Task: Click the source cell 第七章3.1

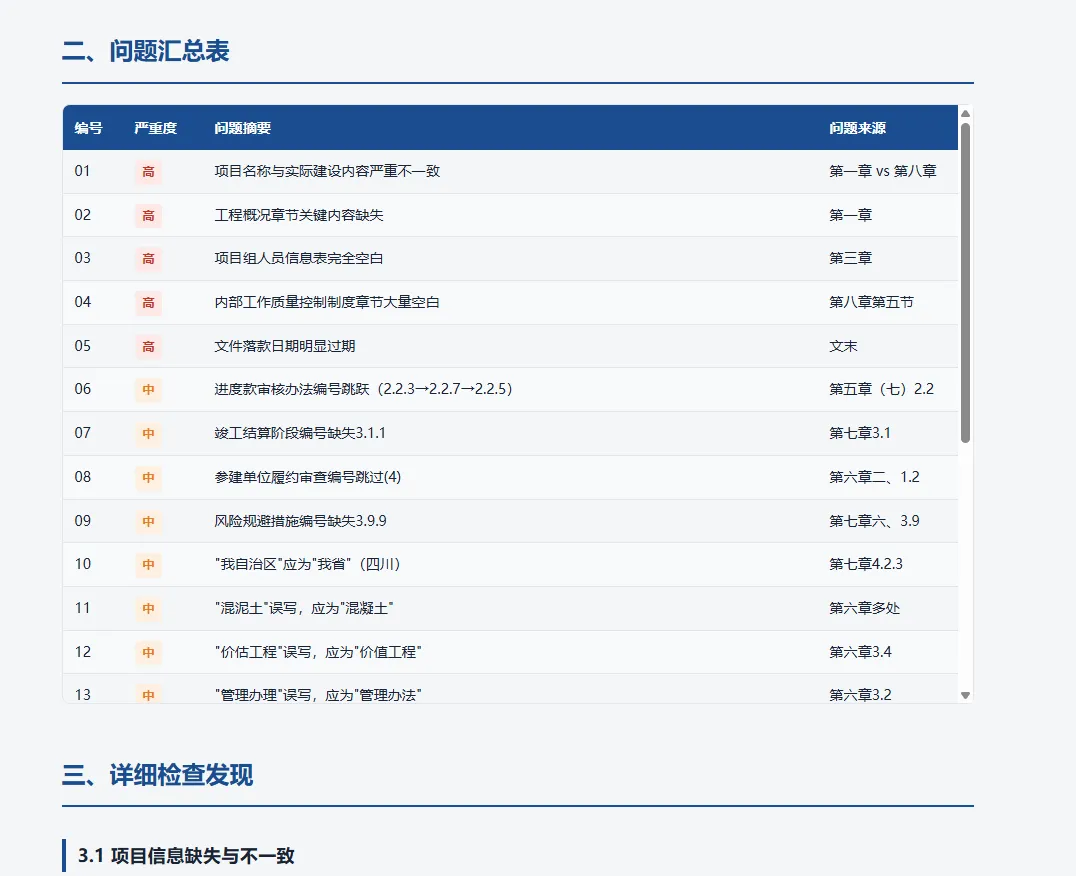Action: coord(860,433)
